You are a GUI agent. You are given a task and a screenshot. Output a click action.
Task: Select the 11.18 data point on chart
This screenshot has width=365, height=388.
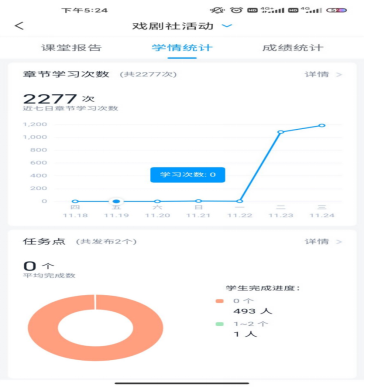[x=75, y=201]
